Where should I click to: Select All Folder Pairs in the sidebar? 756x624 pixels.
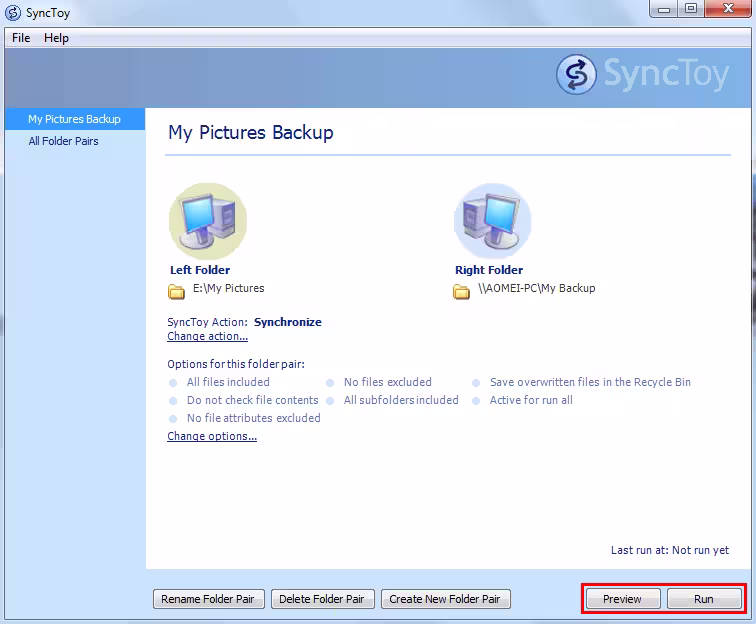[63, 141]
